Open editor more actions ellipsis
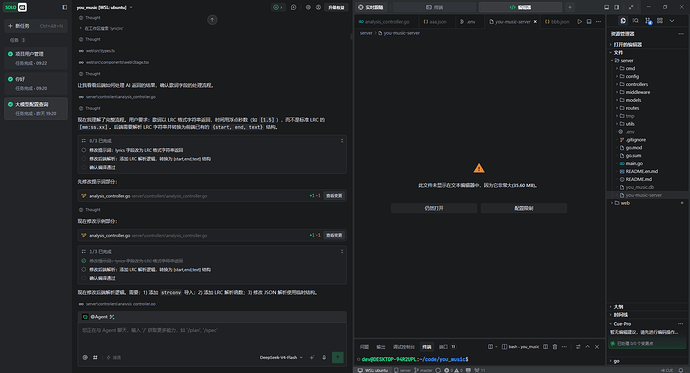 (598, 22)
